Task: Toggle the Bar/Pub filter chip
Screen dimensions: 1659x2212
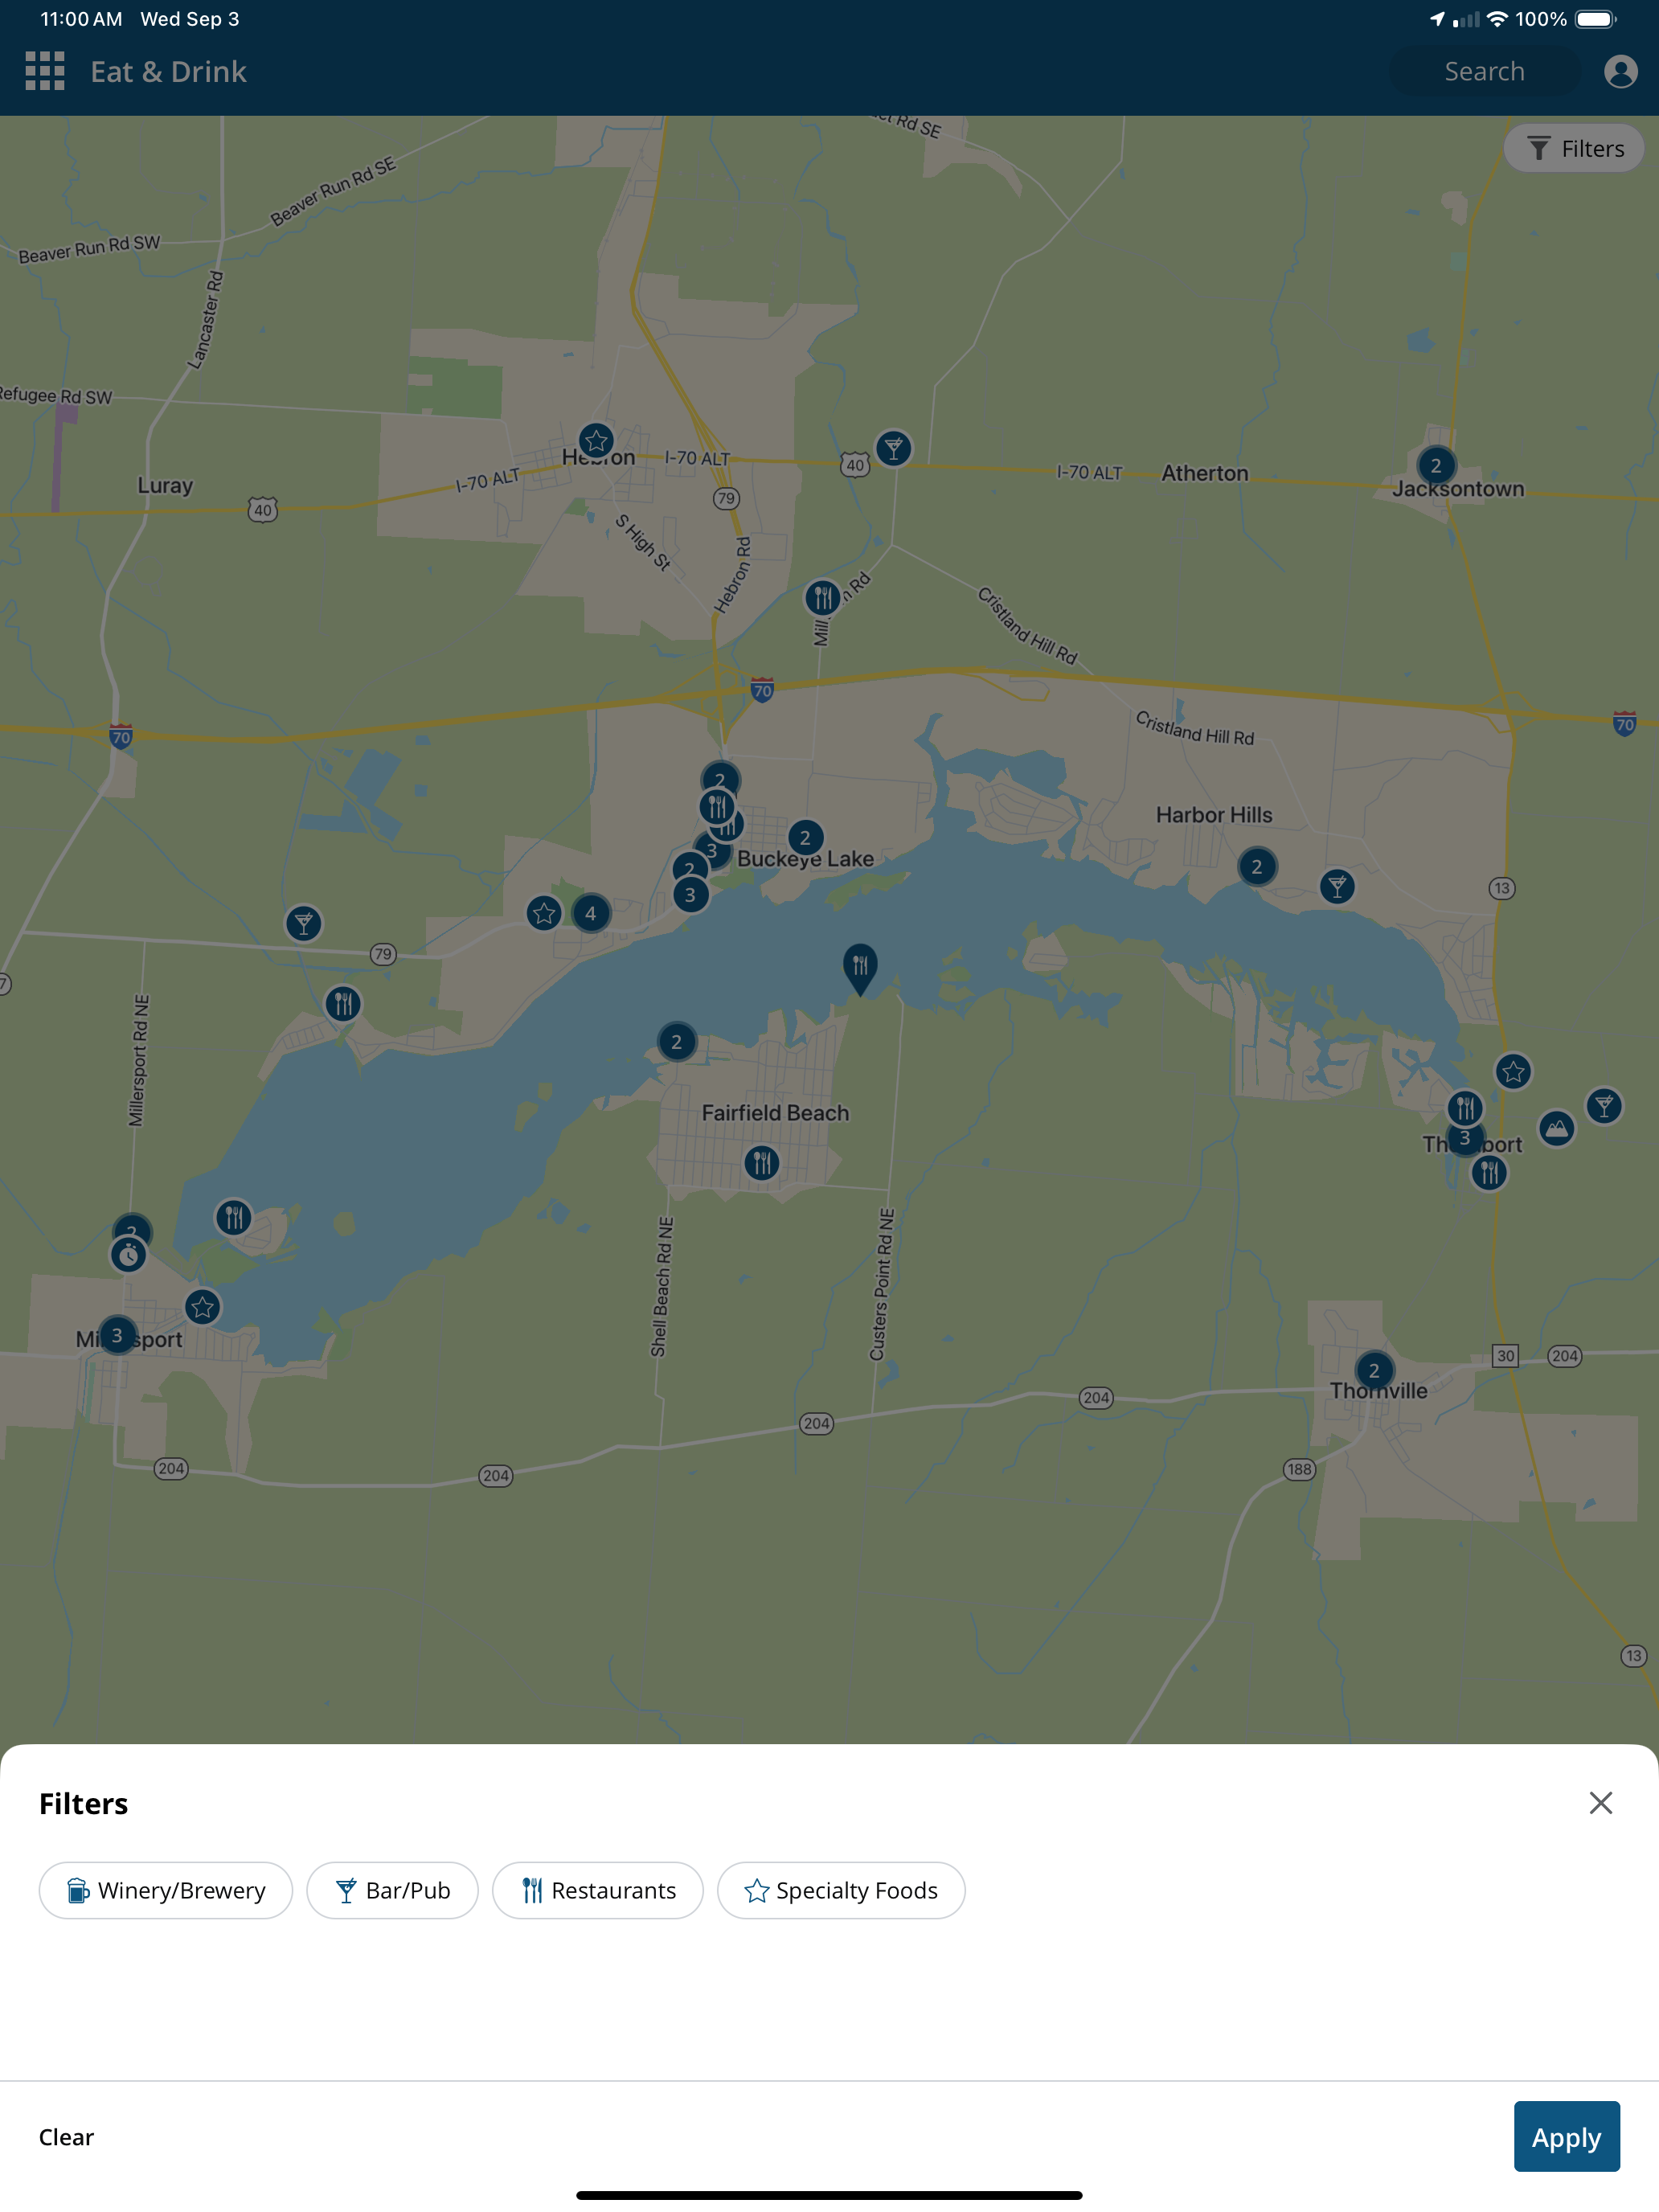Action: (x=392, y=1890)
